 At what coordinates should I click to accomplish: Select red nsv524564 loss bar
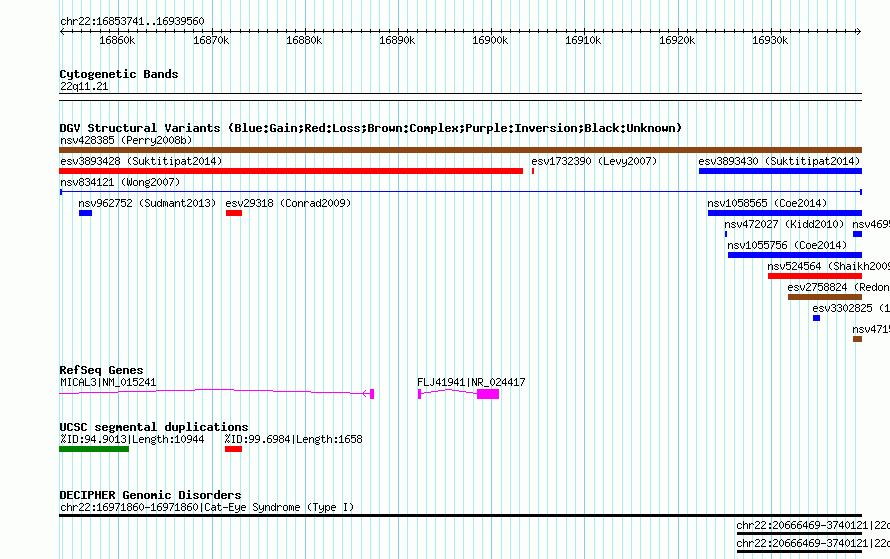(815, 276)
